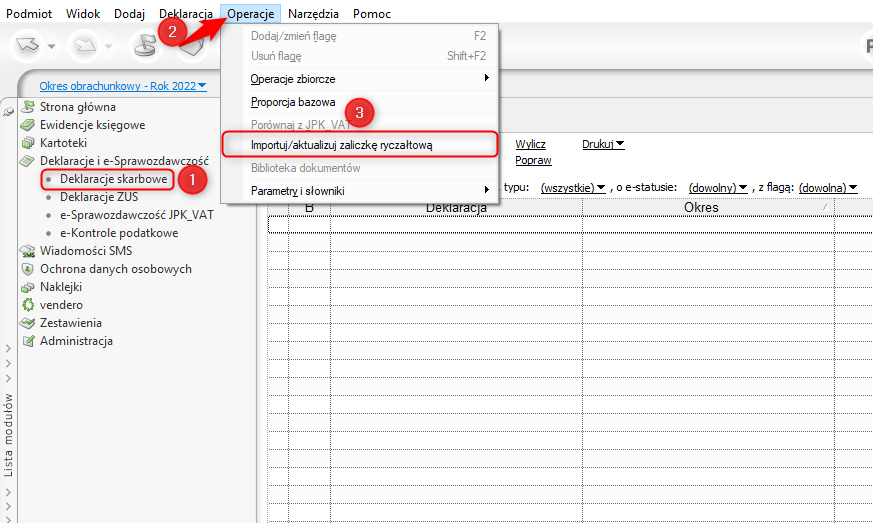Viewport: 873px width, 523px height.
Task: Click the Zestawienia icon
Action: pos(27,323)
